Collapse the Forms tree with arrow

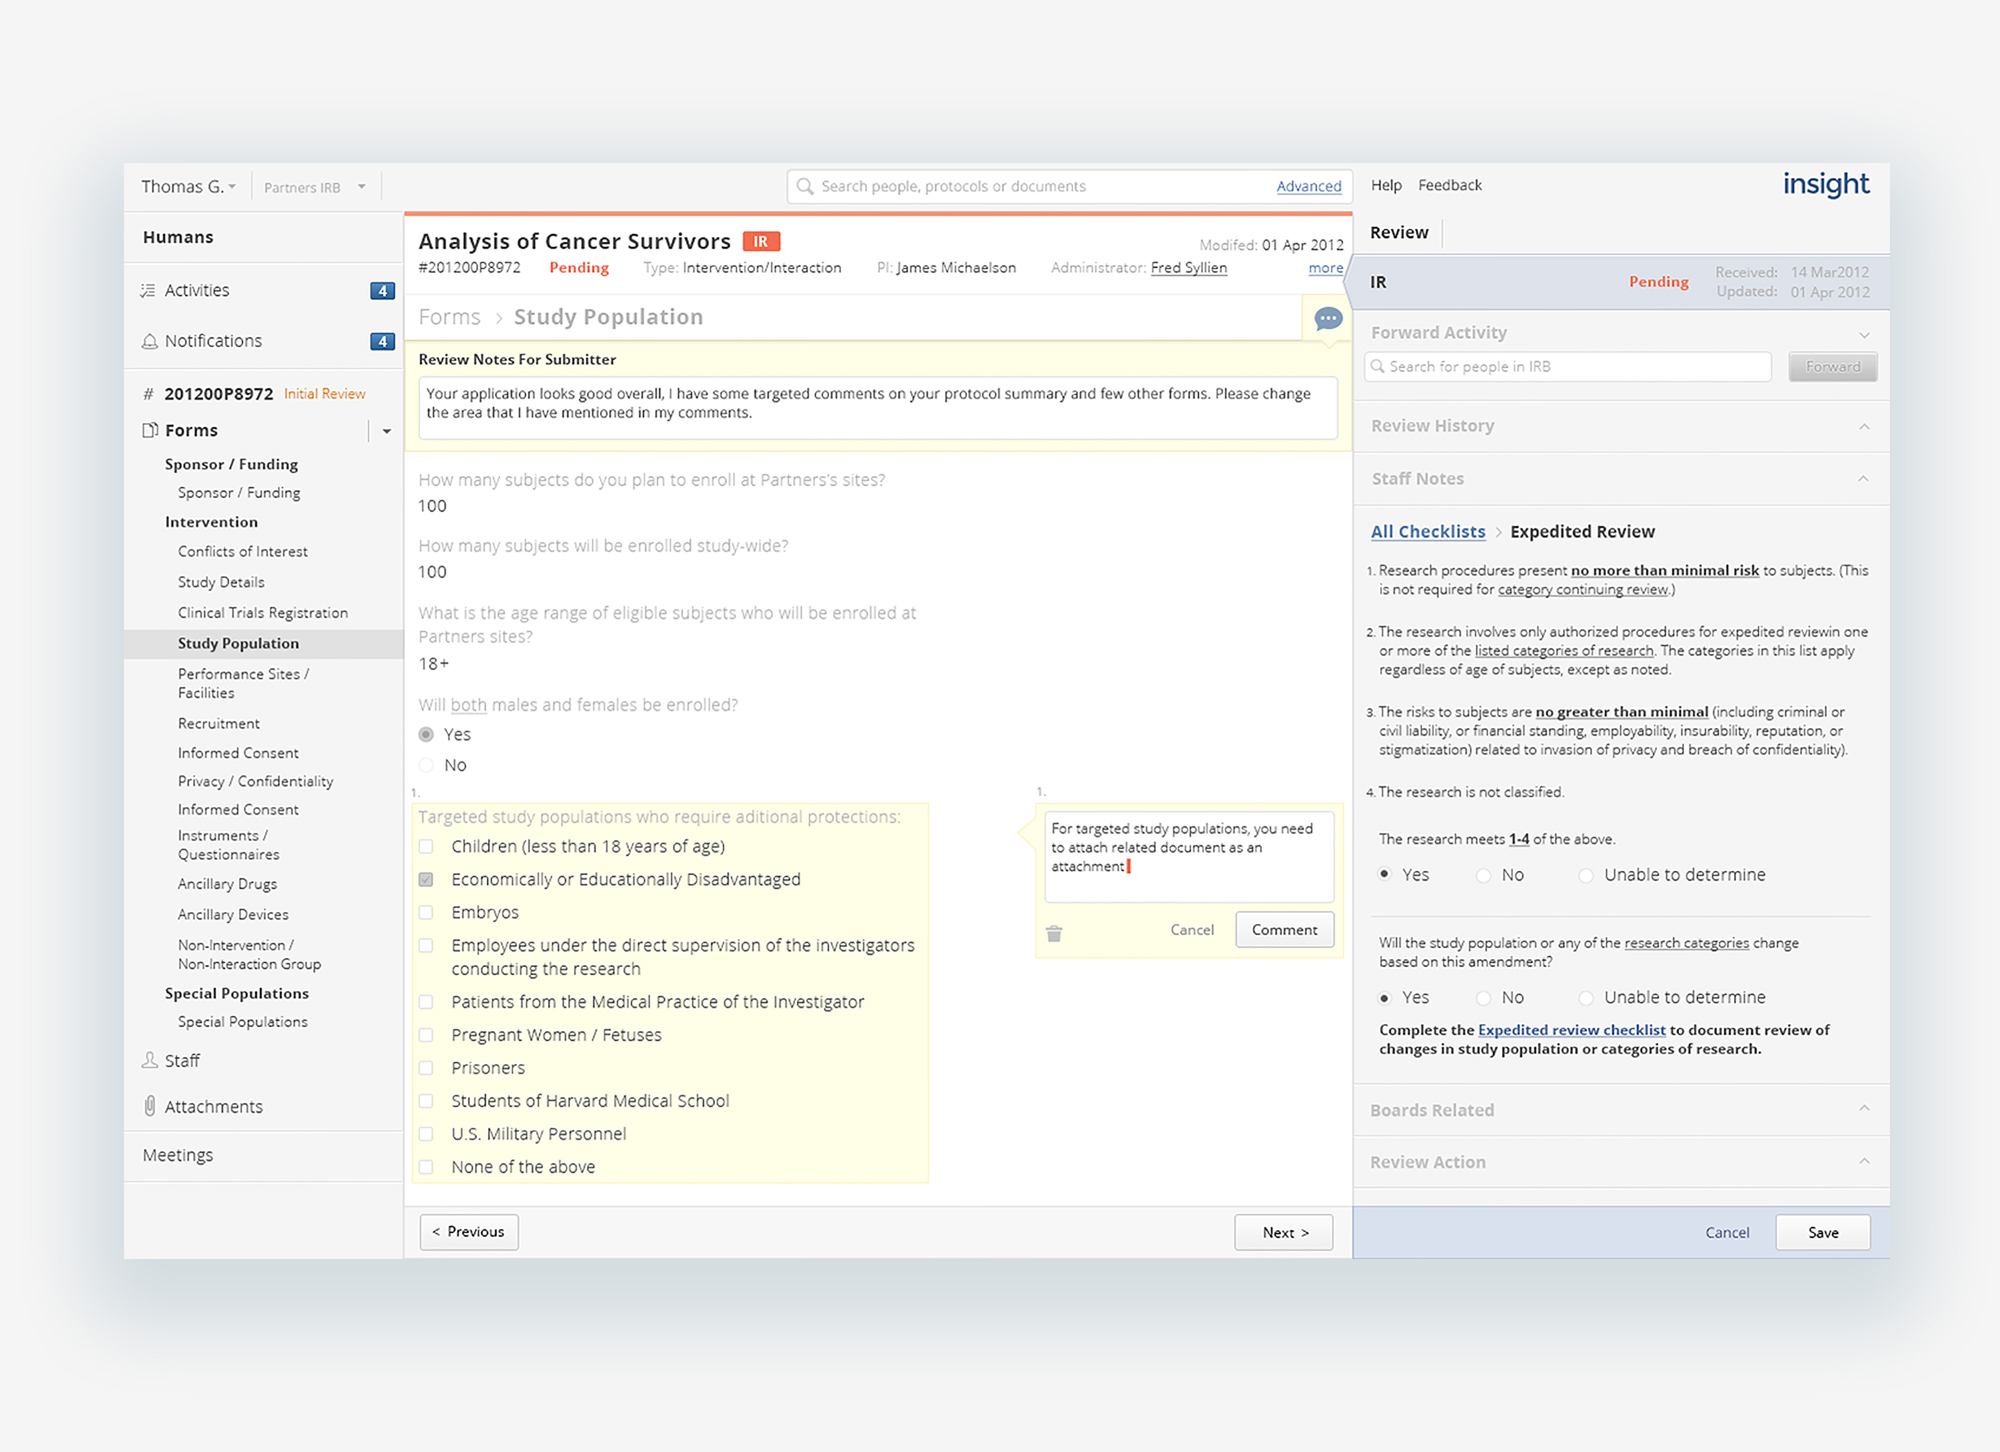pyautogui.click(x=387, y=431)
